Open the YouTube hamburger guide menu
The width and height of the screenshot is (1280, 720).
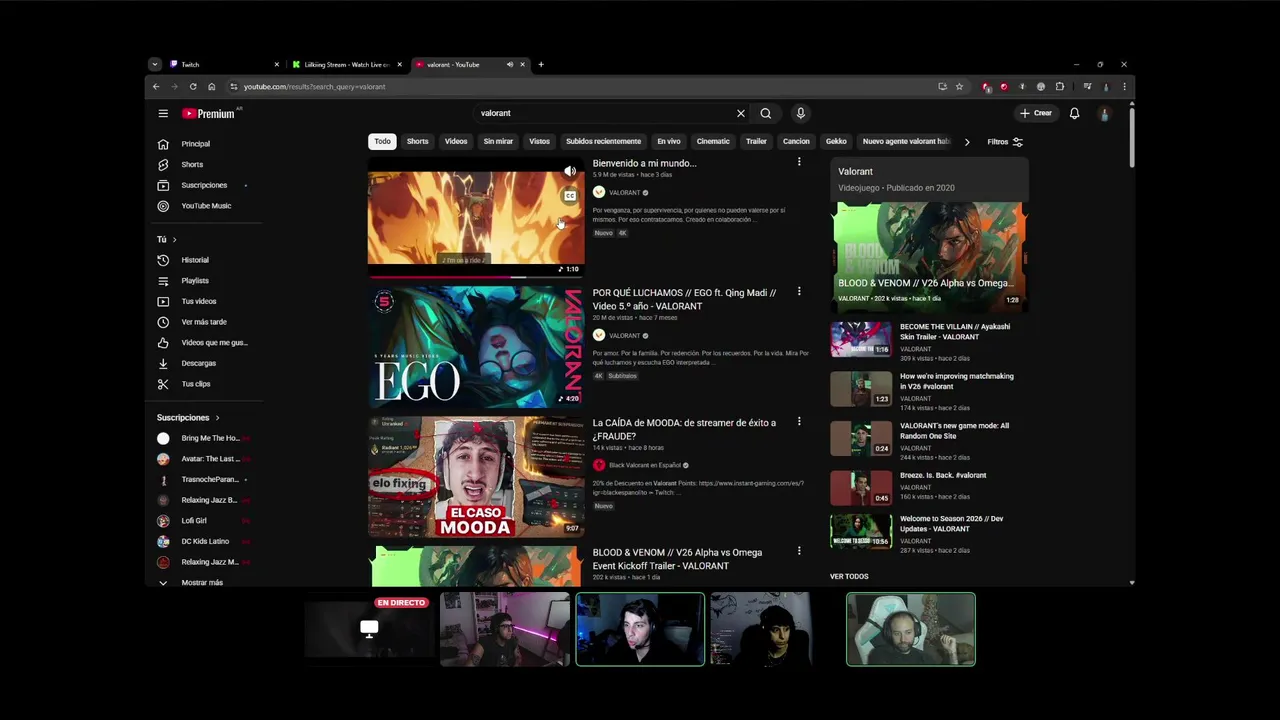coord(163,113)
